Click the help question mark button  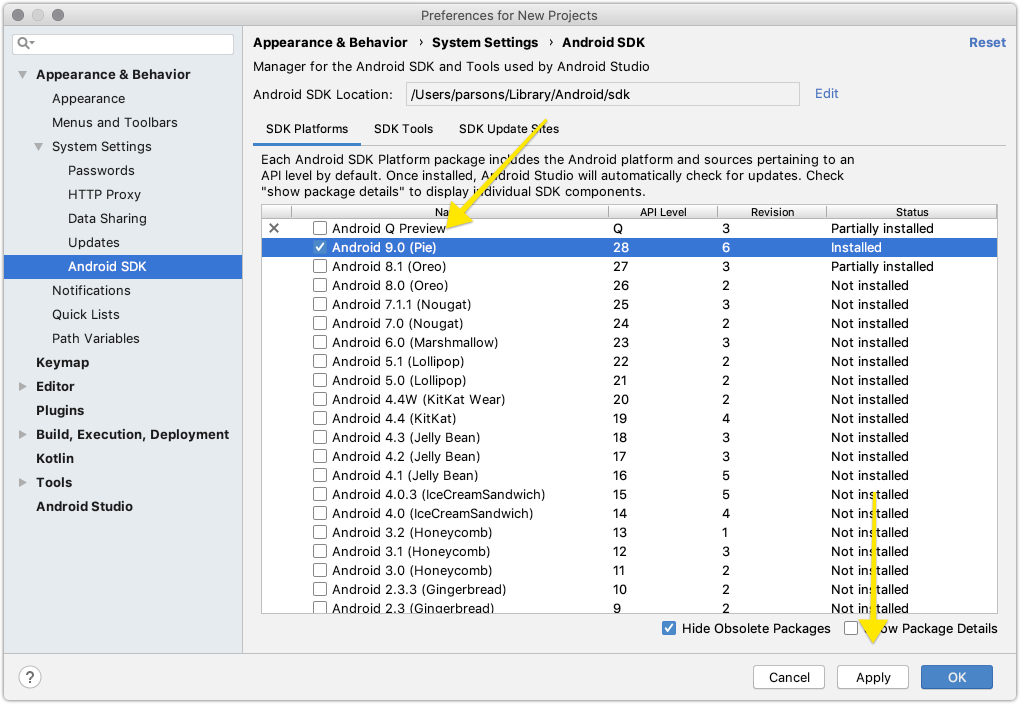click(29, 677)
